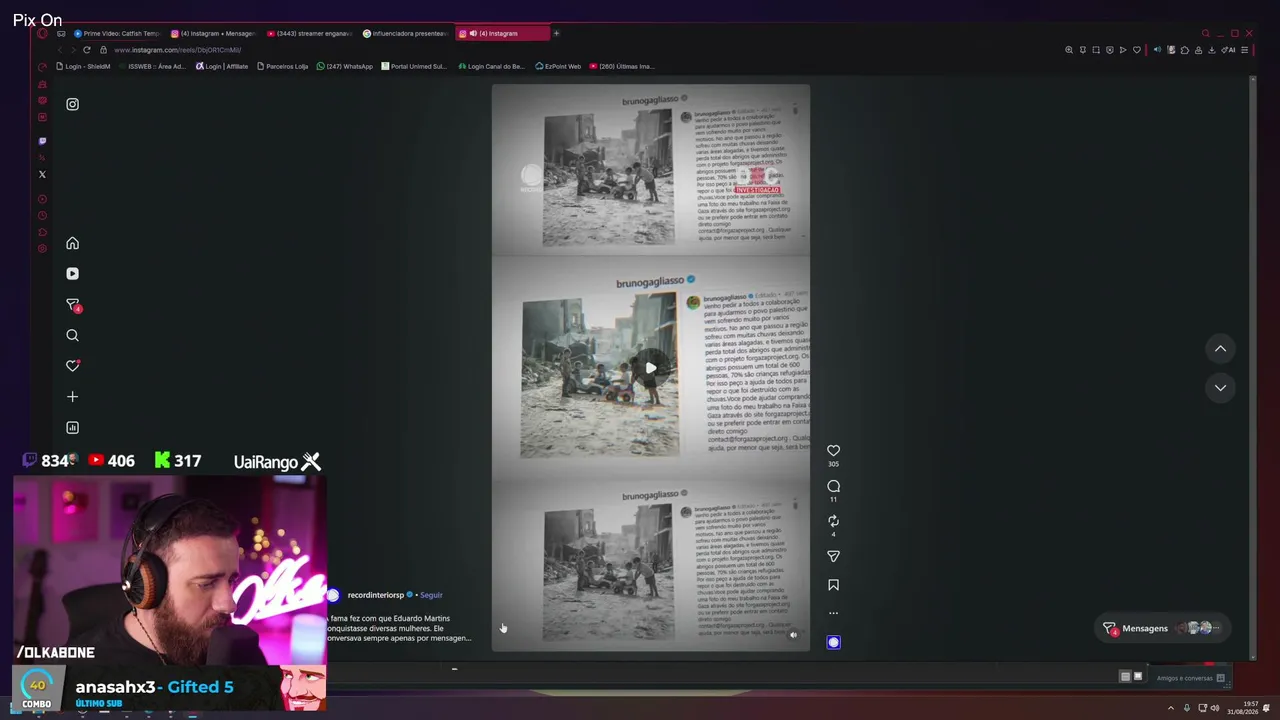Add page to bookmarks heart icon
Viewport: 1280px width, 720px height.
coord(1136,50)
